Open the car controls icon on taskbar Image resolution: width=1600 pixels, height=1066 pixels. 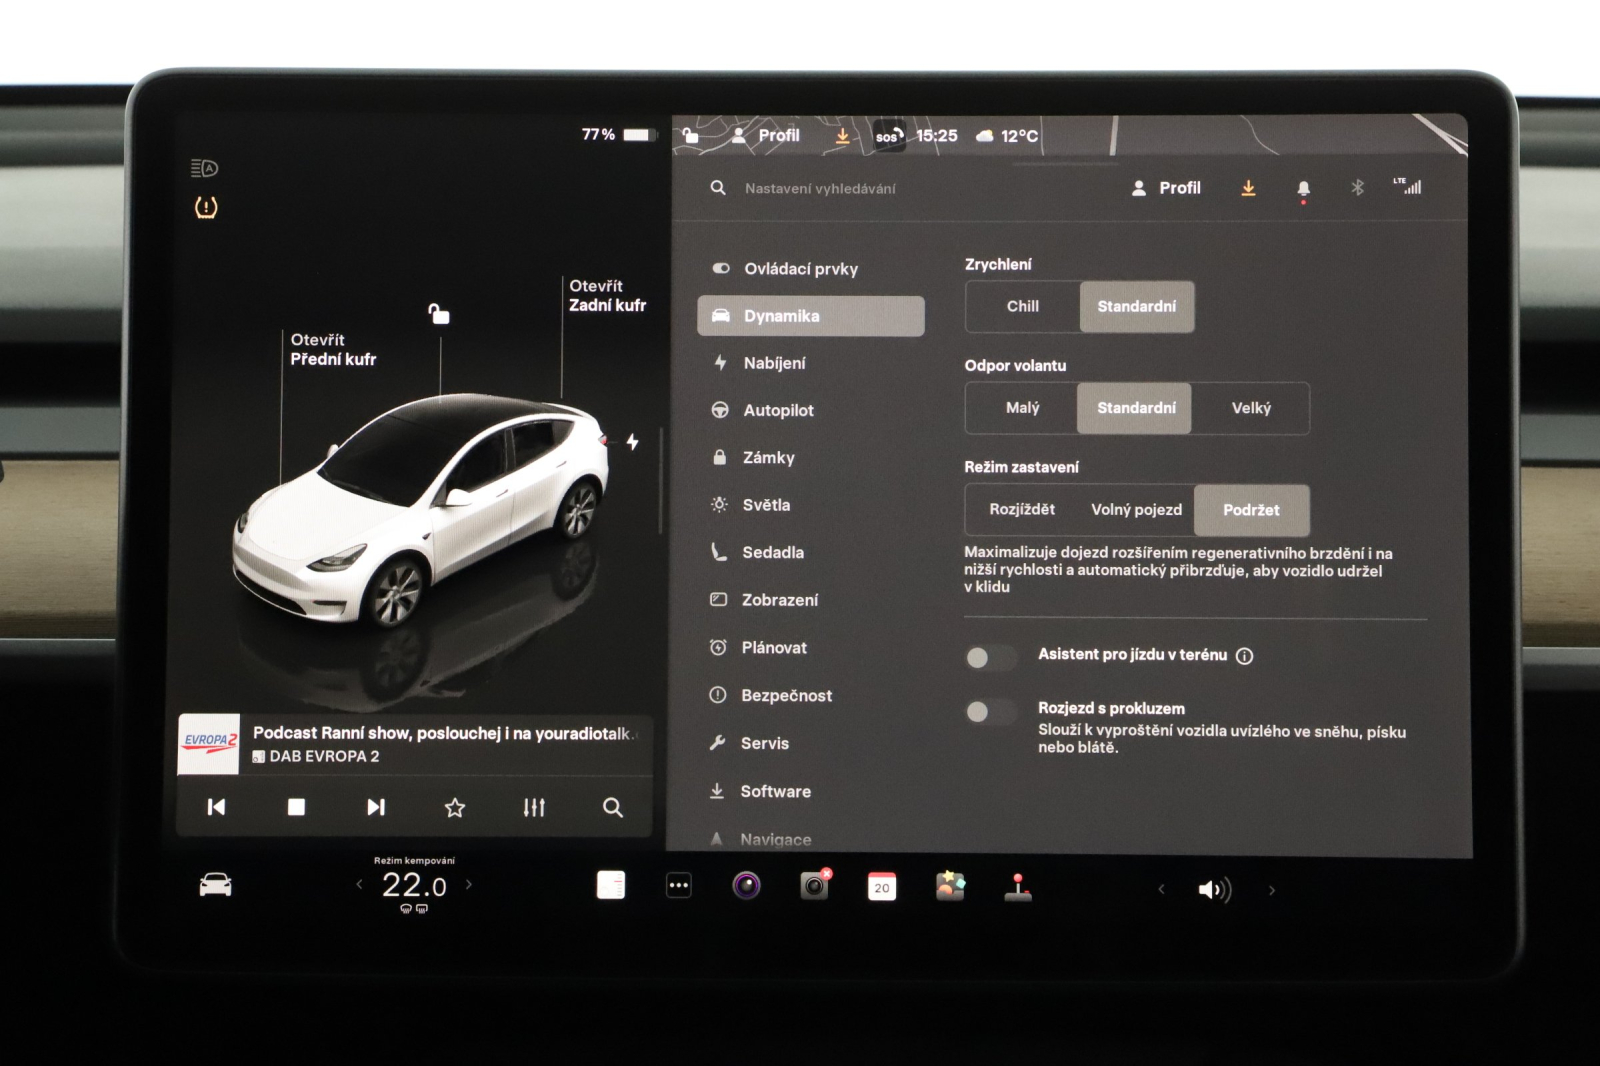pyautogui.click(x=214, y=886)
